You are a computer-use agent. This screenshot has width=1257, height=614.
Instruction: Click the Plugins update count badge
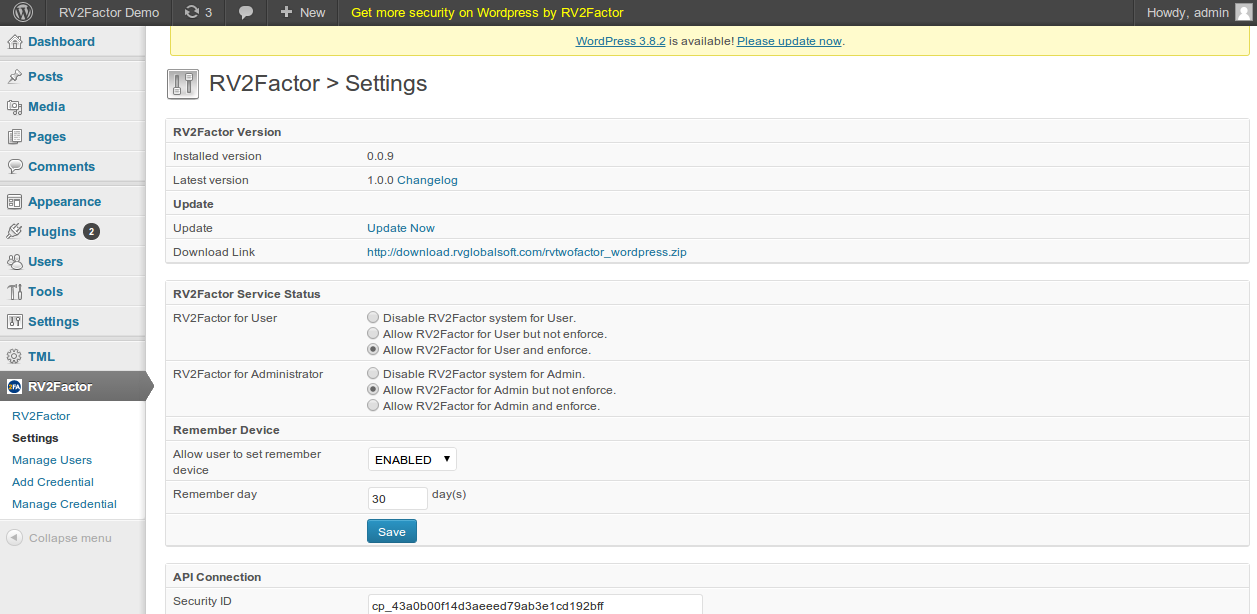coord(91,232)
